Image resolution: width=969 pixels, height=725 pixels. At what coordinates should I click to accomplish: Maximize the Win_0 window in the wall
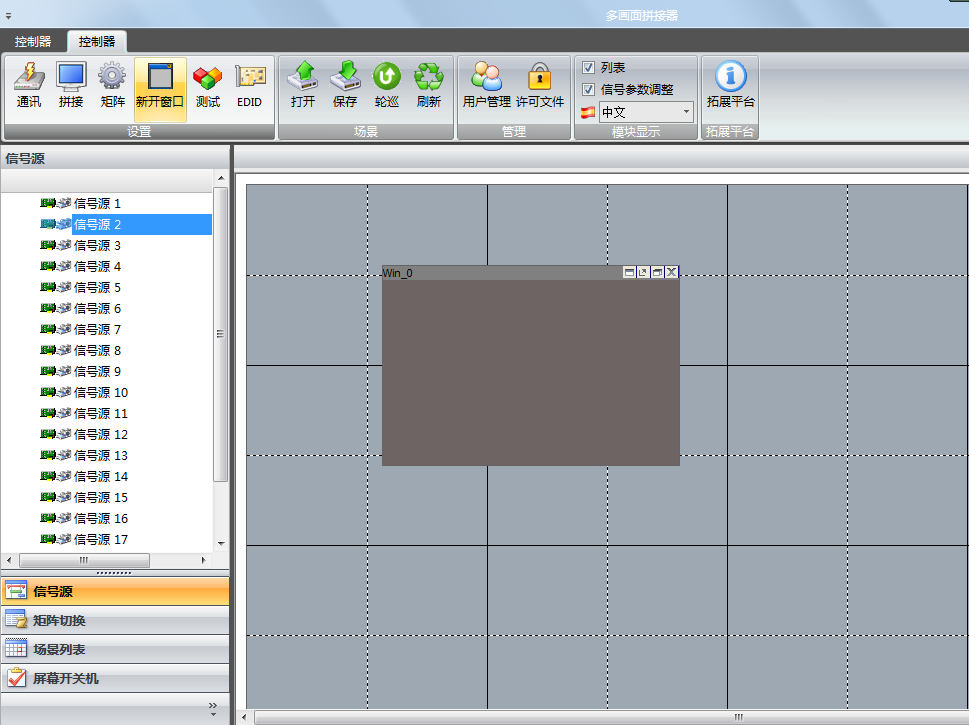(x=658, y=272)
